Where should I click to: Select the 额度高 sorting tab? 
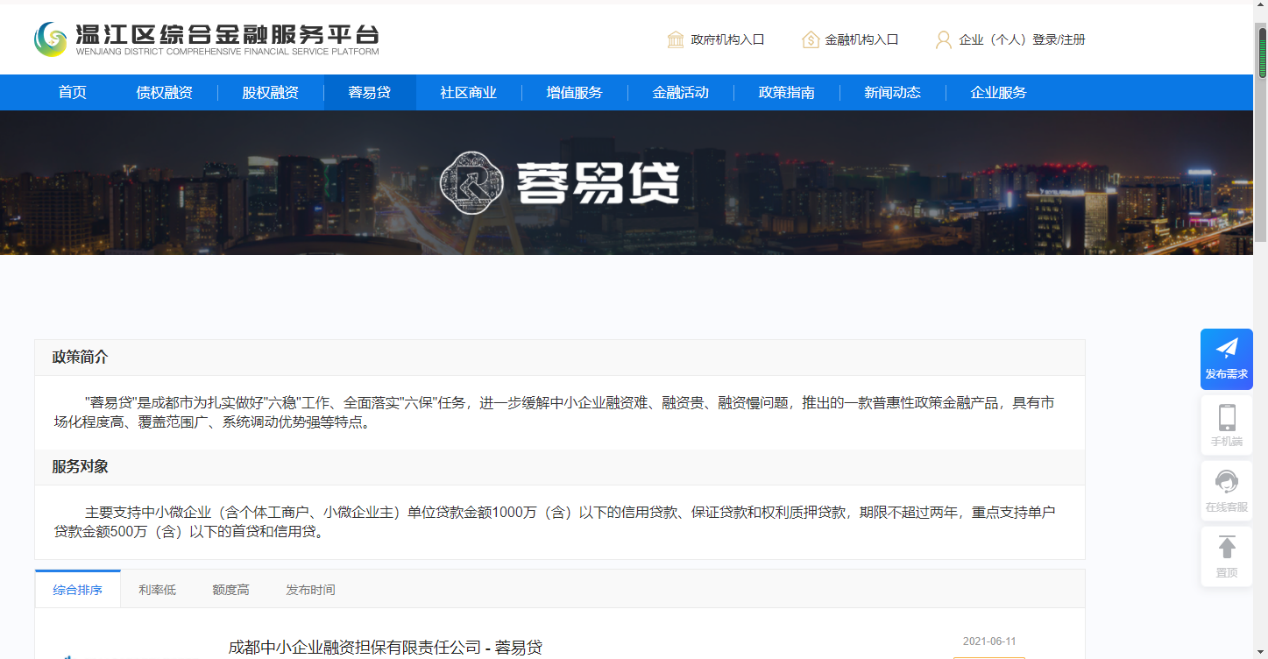point(231,590)
